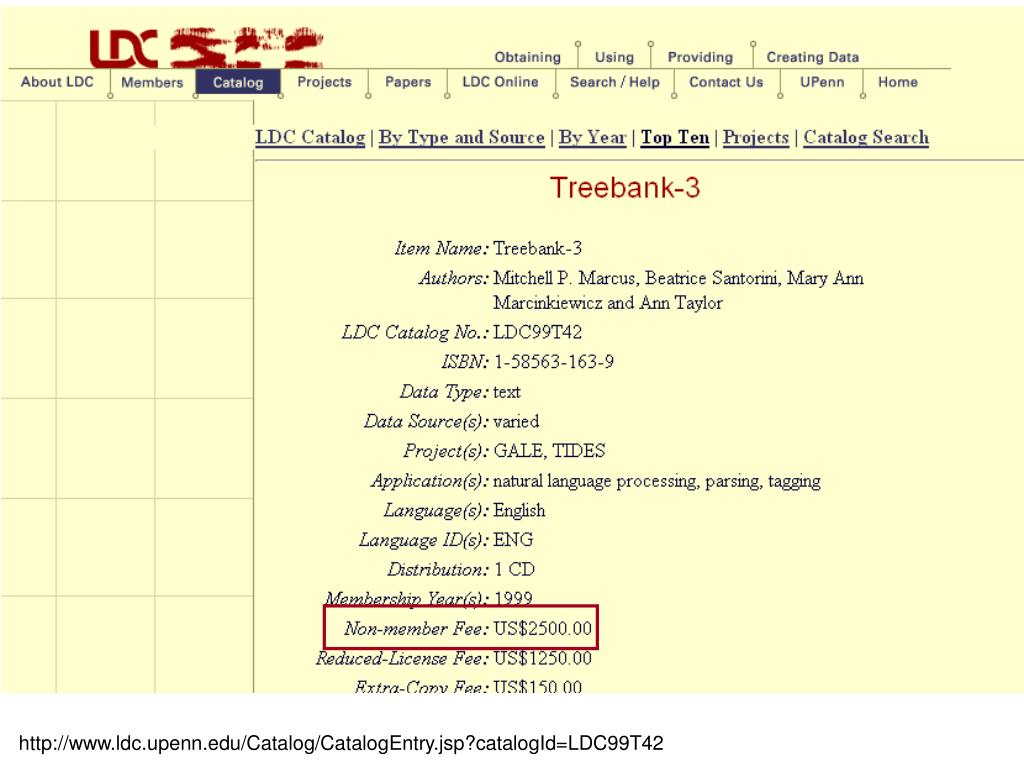
Task: Follow the By Year link
Action: pyautogui.click(x=593, y=138)
